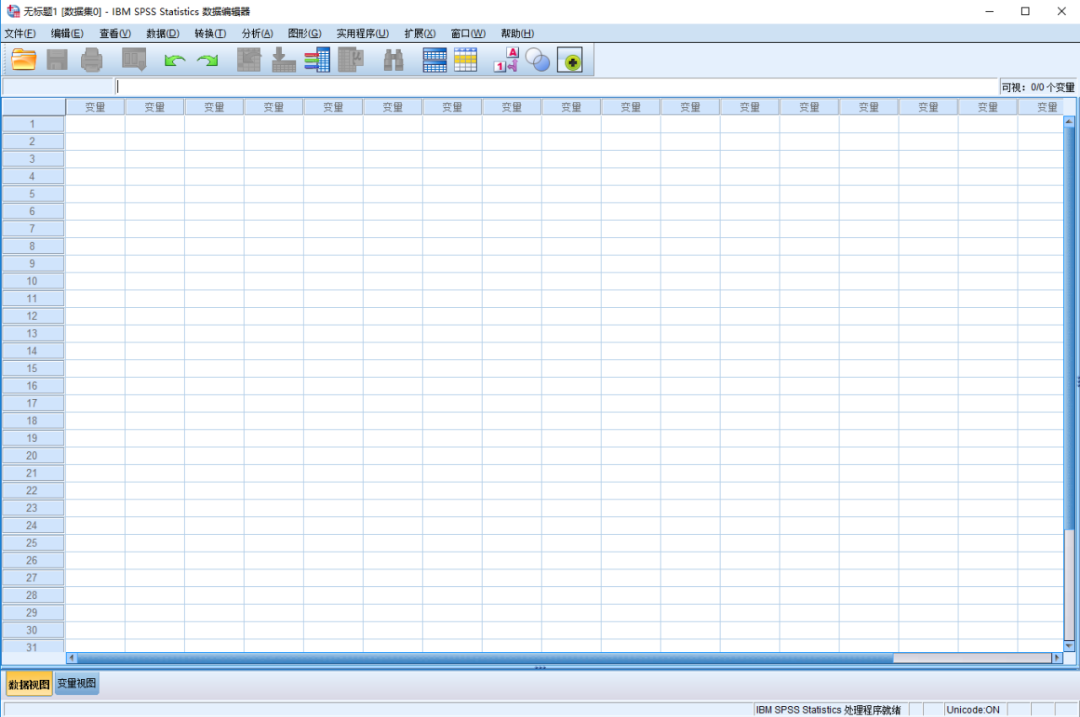
Task: Open customize toolbar plus icon
Action: pyautogui.click(x=570, y=61)
